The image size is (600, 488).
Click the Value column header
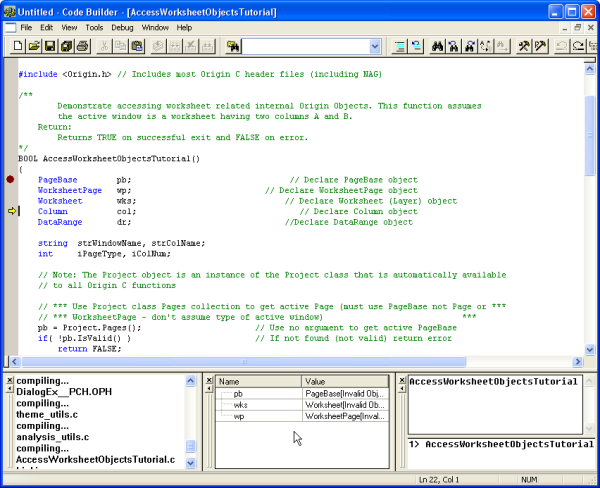[344, 381]
